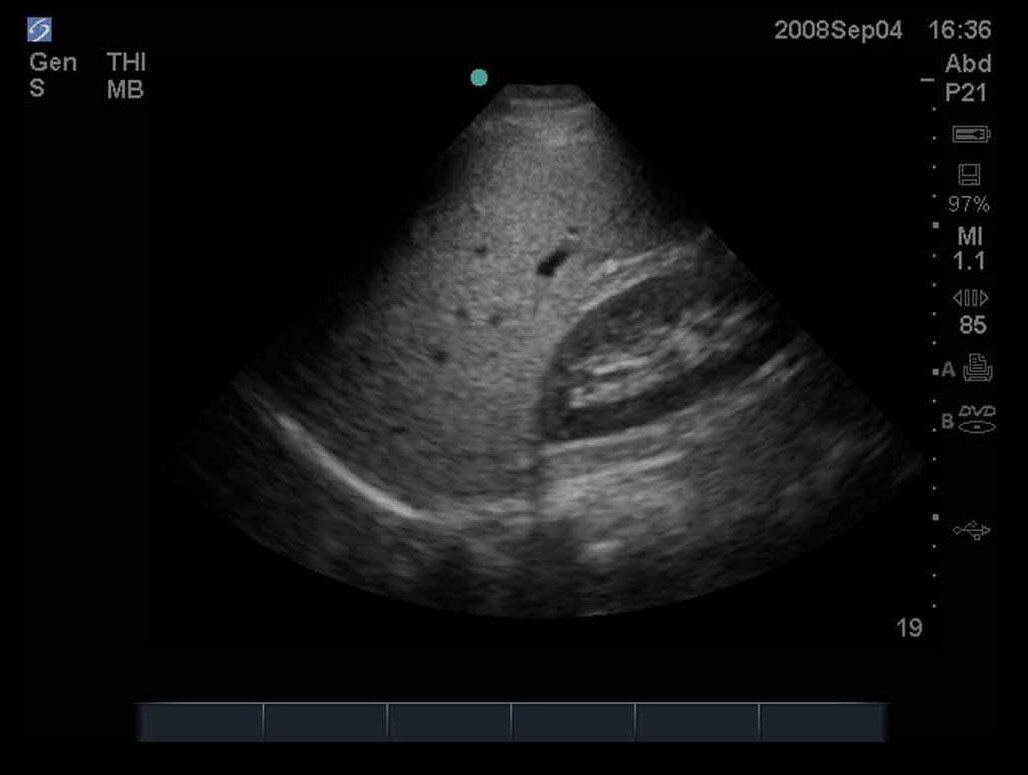The image size is (1028, 775).
Task: Click the battery status icon
Action: coord(970,133)
